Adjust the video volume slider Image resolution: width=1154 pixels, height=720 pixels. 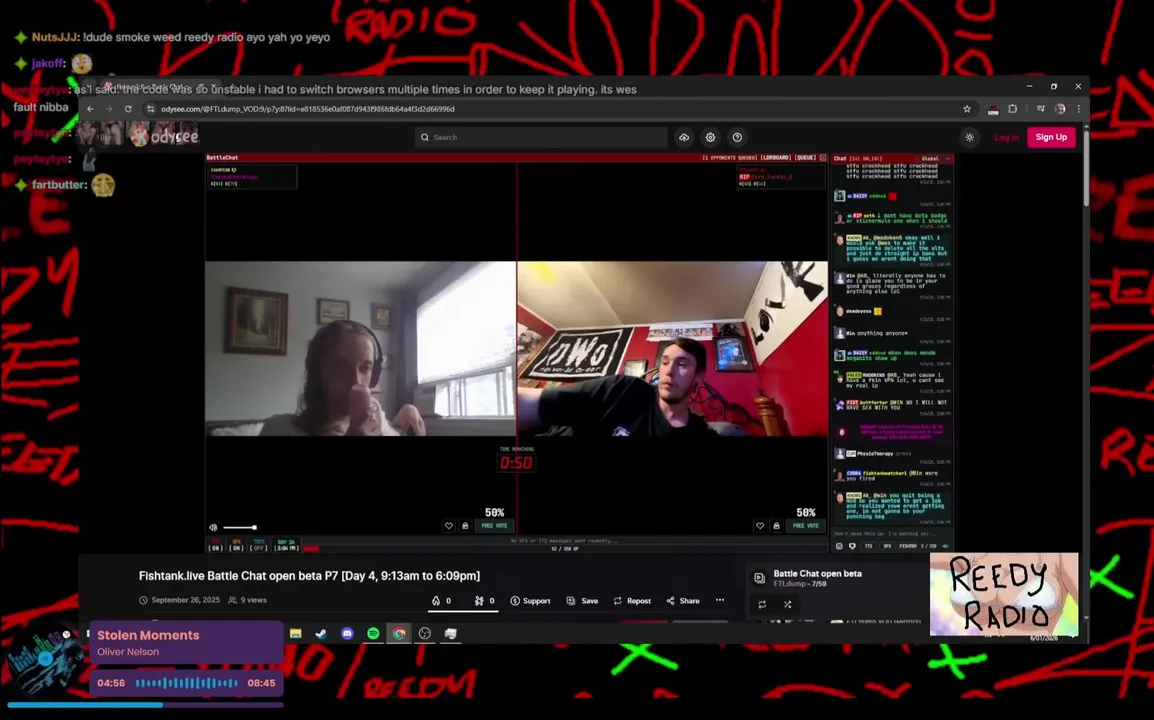[x=239, y=527]
